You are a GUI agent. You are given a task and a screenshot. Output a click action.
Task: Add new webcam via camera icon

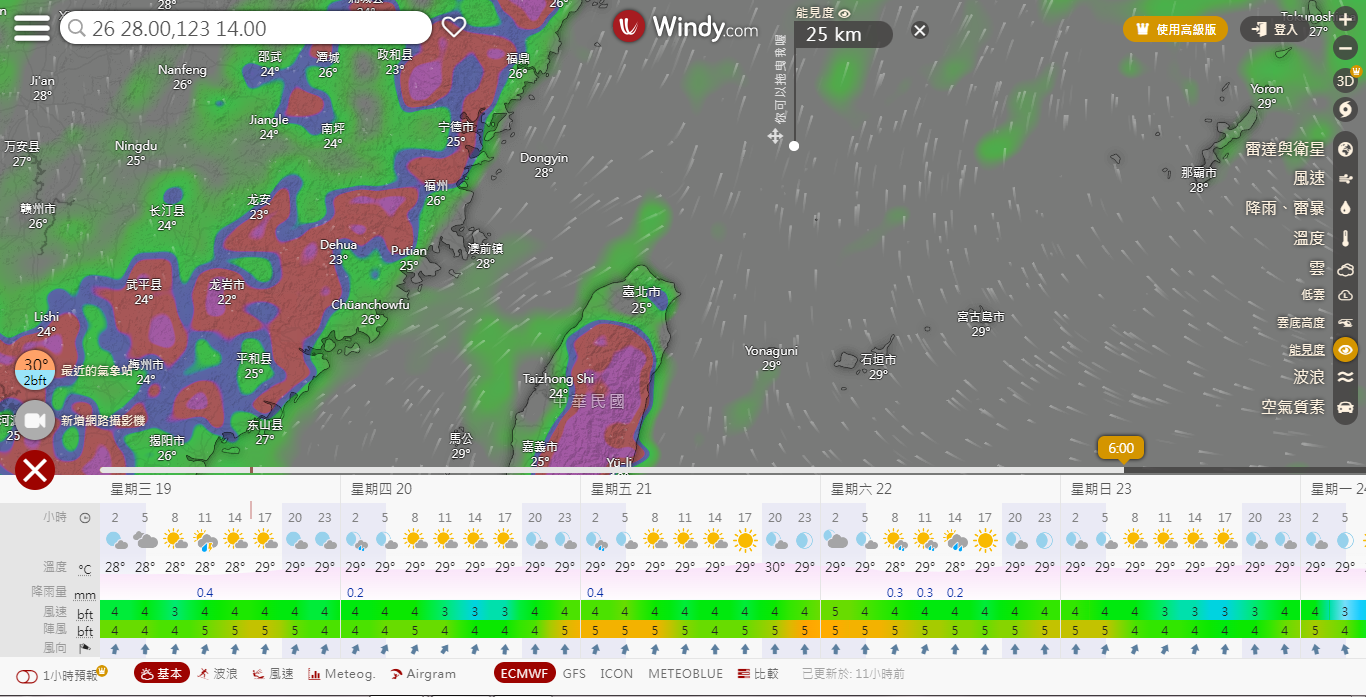(x=35, y=420)
